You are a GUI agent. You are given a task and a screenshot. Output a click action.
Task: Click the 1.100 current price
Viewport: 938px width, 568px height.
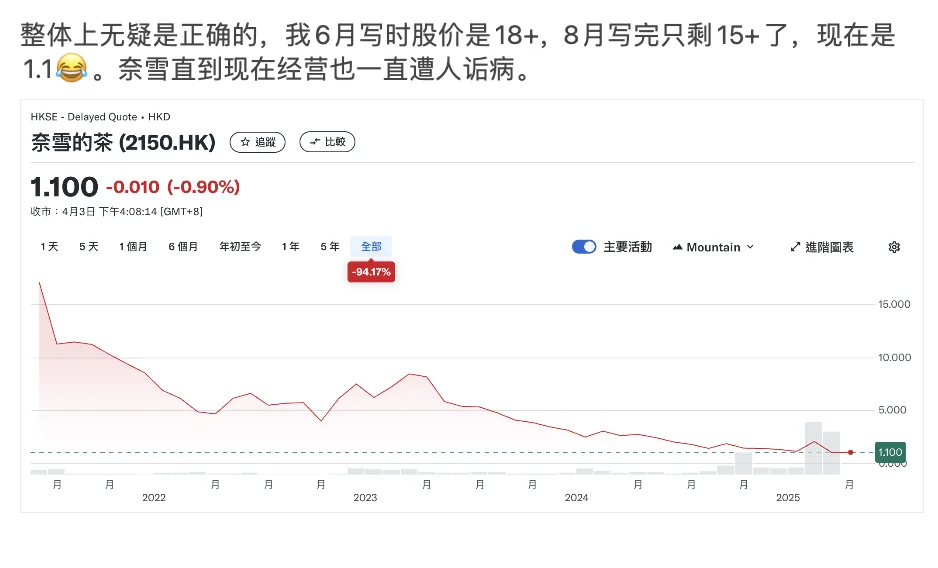tap(64, 187)
